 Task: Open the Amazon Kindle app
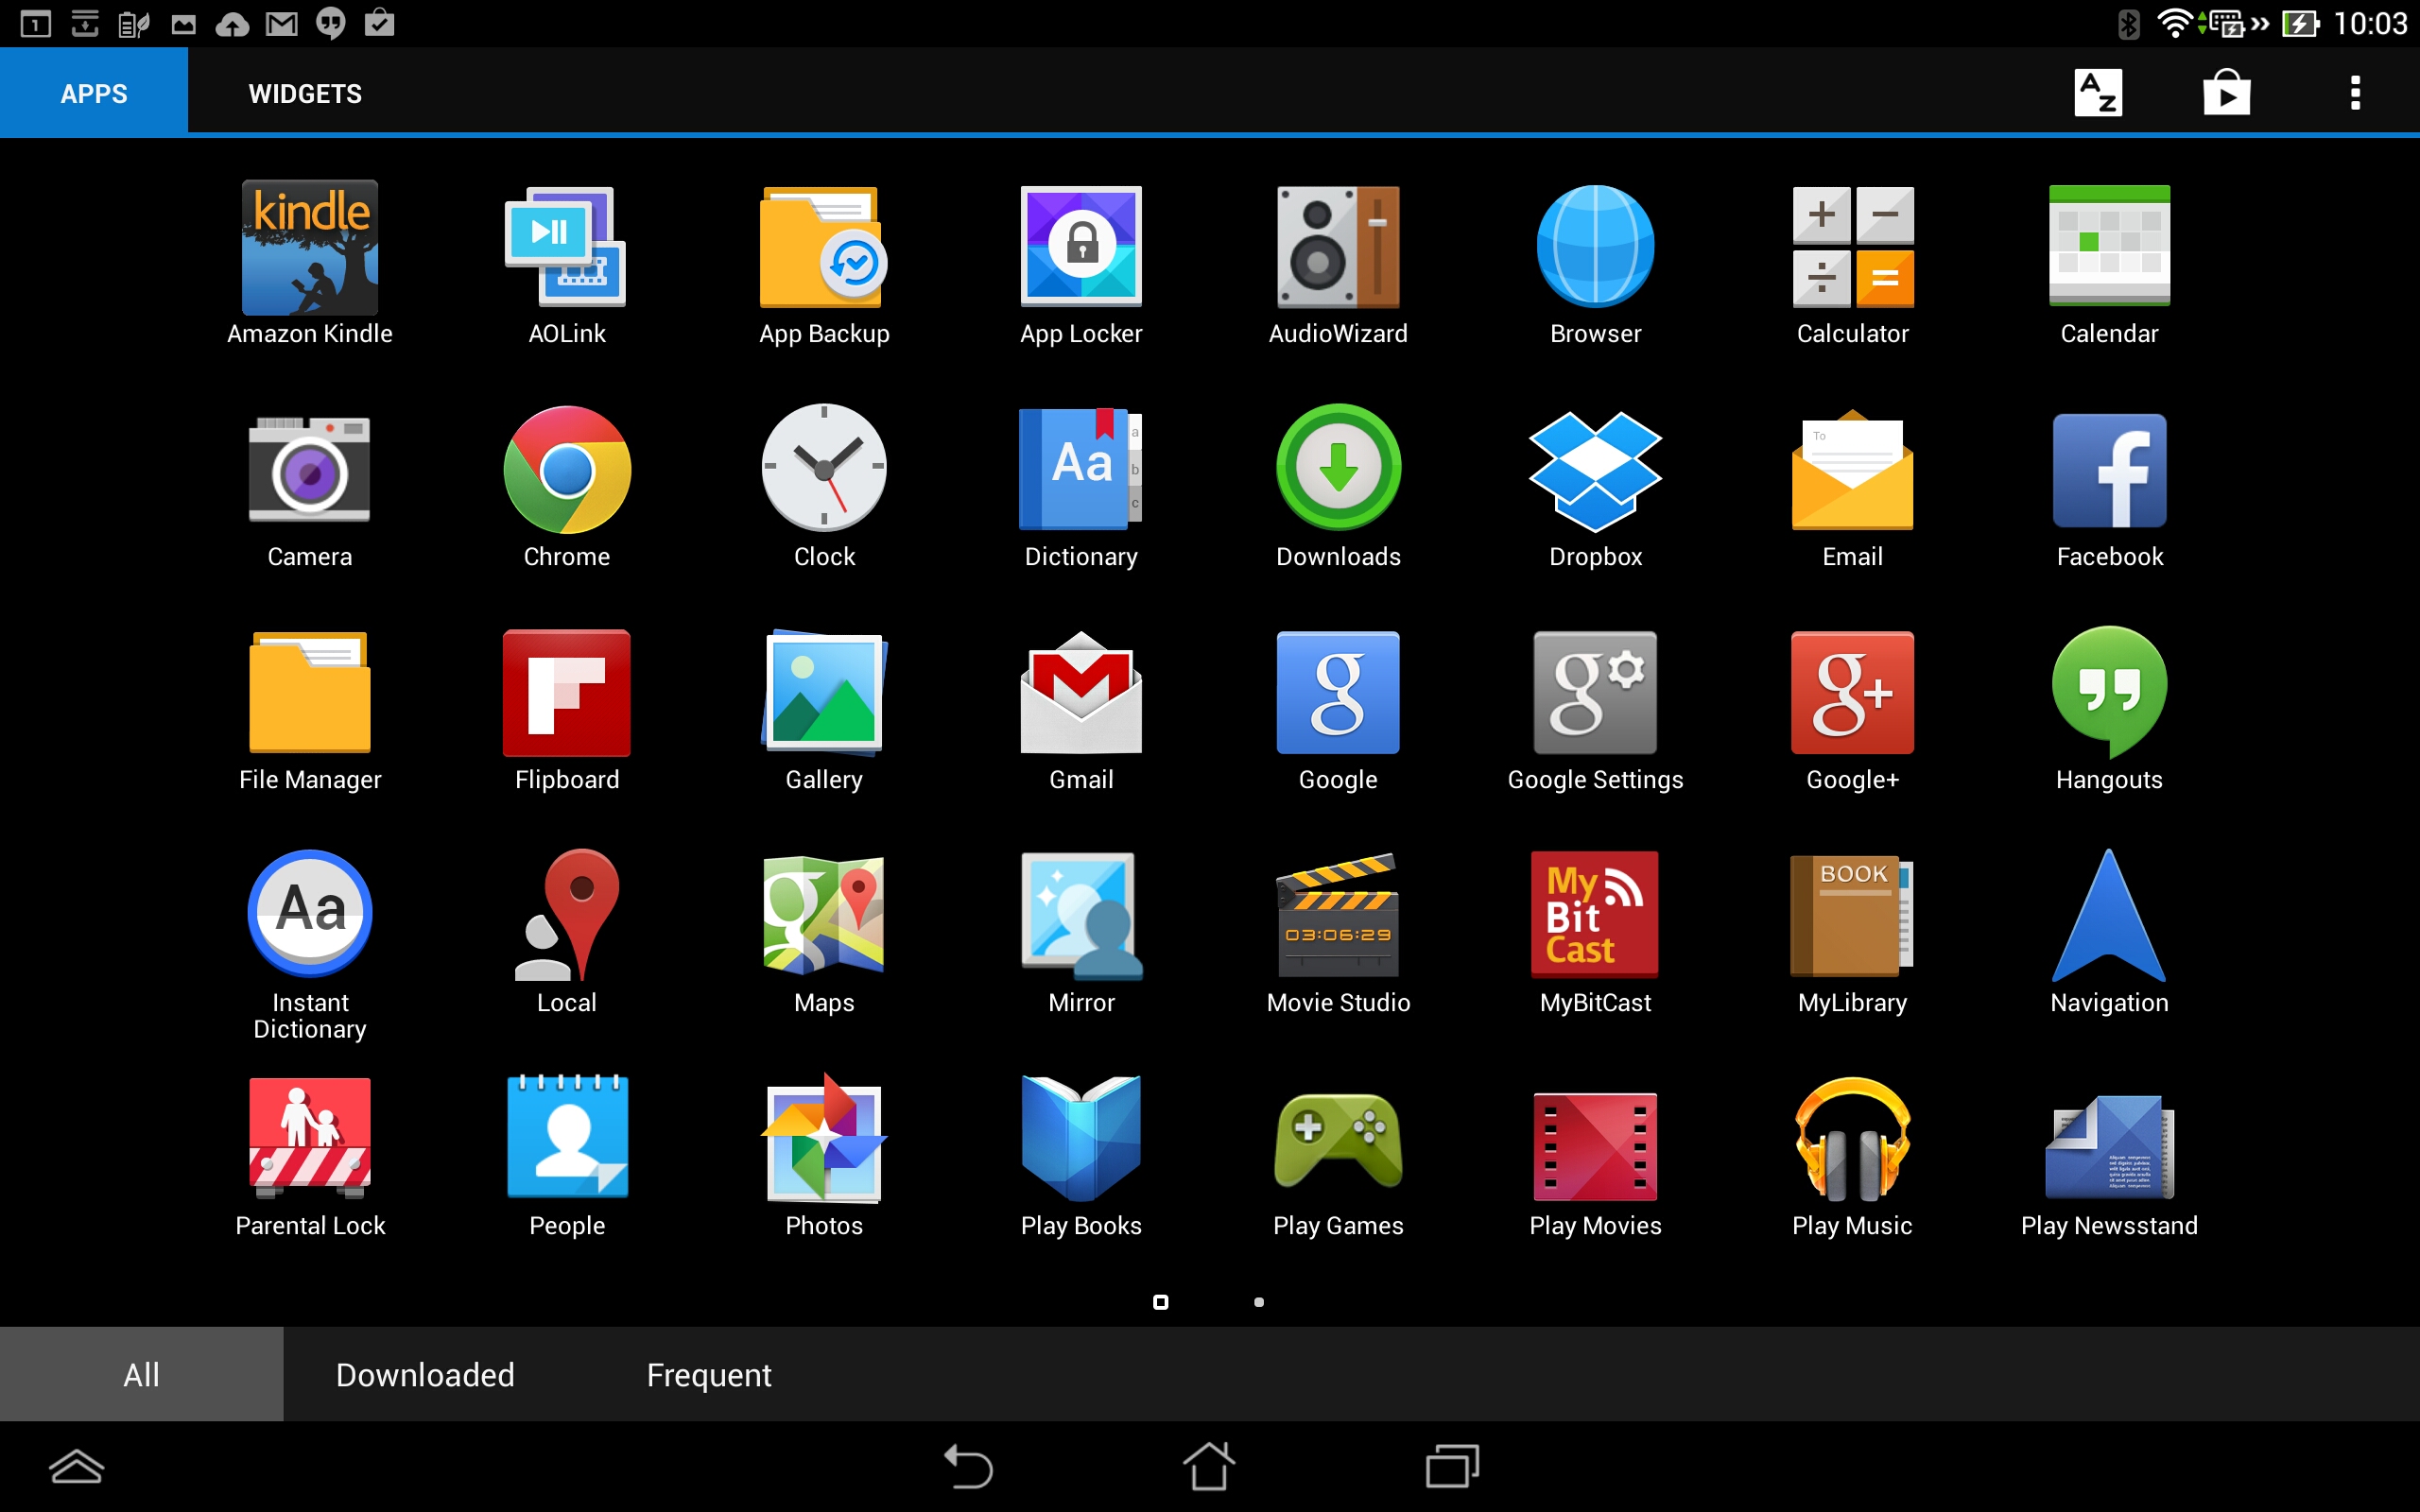click(310, 262)
